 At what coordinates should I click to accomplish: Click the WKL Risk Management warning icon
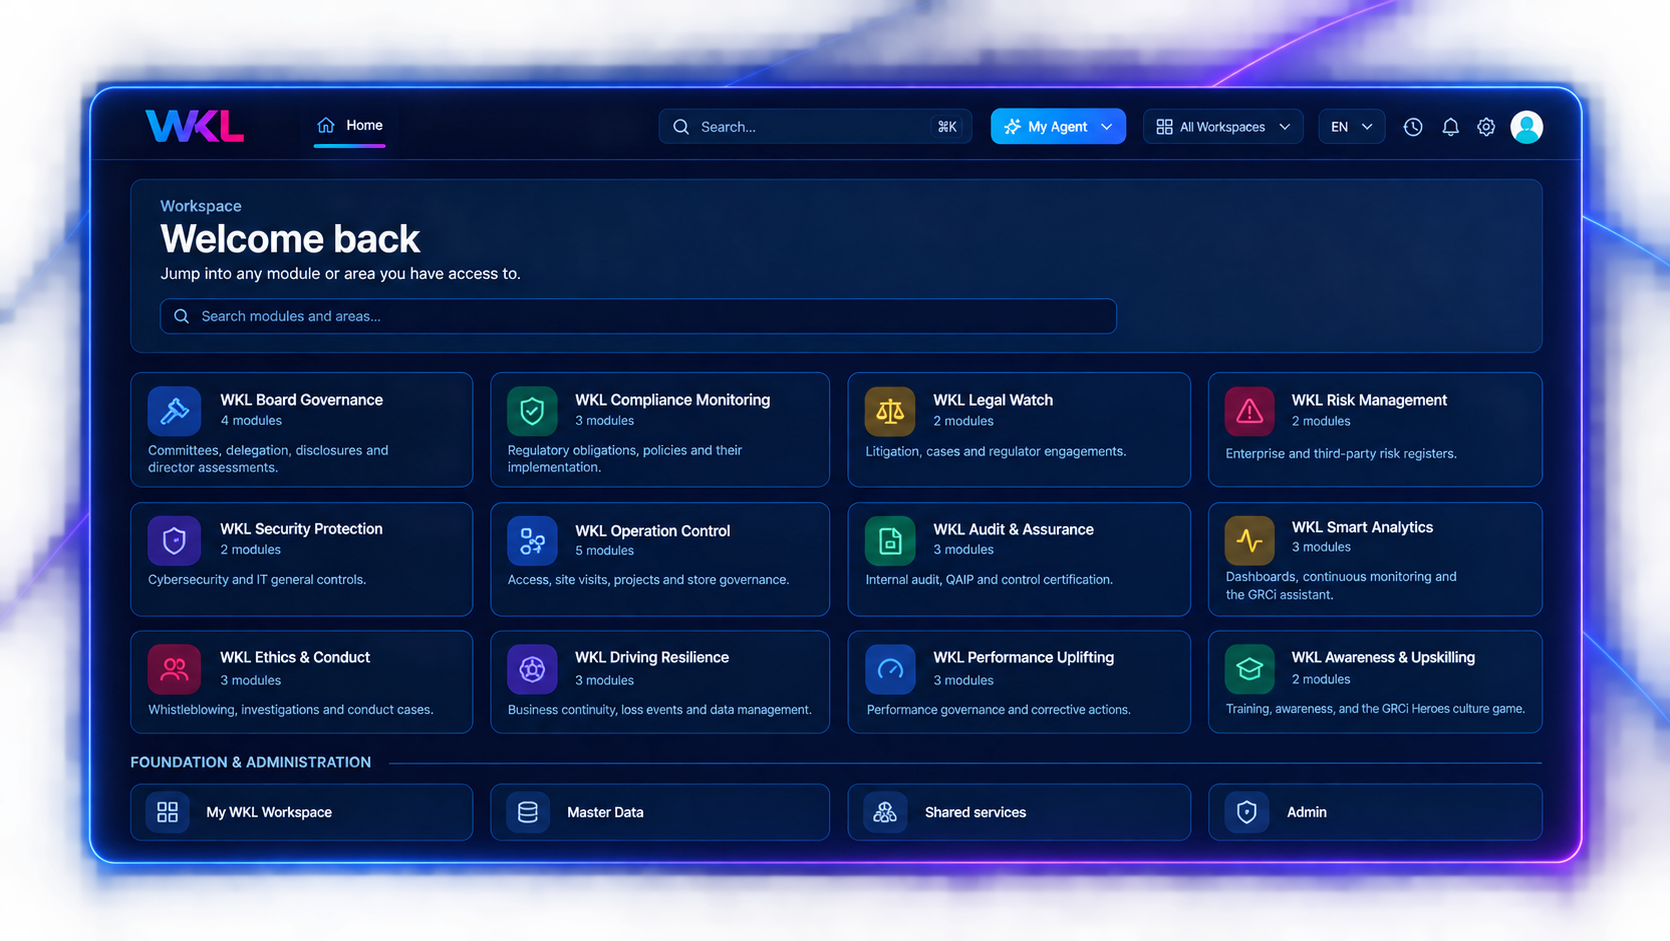pyautogui.click(x=1249, y=411)
